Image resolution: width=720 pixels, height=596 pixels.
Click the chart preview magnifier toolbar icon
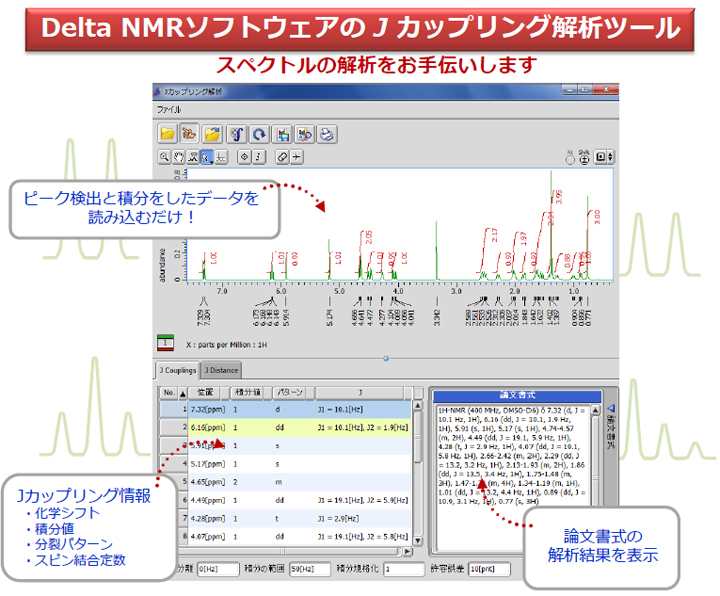coord(304,134)
